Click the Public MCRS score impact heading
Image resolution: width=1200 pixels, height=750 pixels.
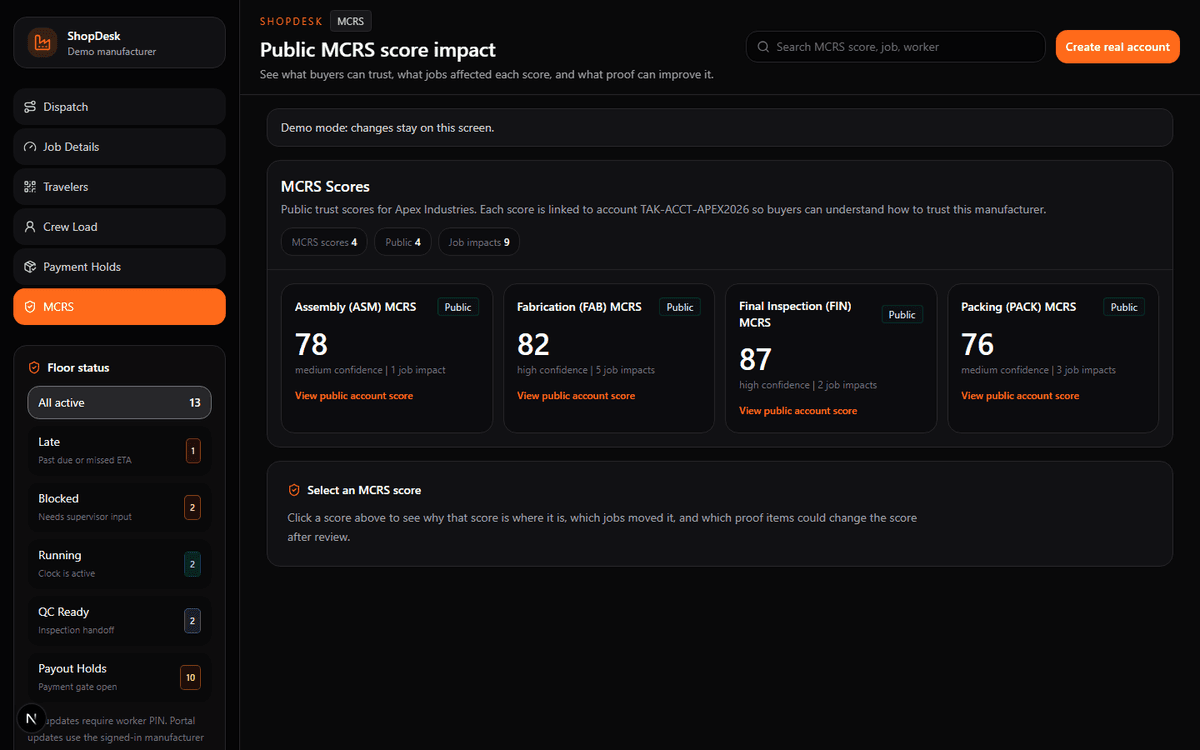point(378,49)
